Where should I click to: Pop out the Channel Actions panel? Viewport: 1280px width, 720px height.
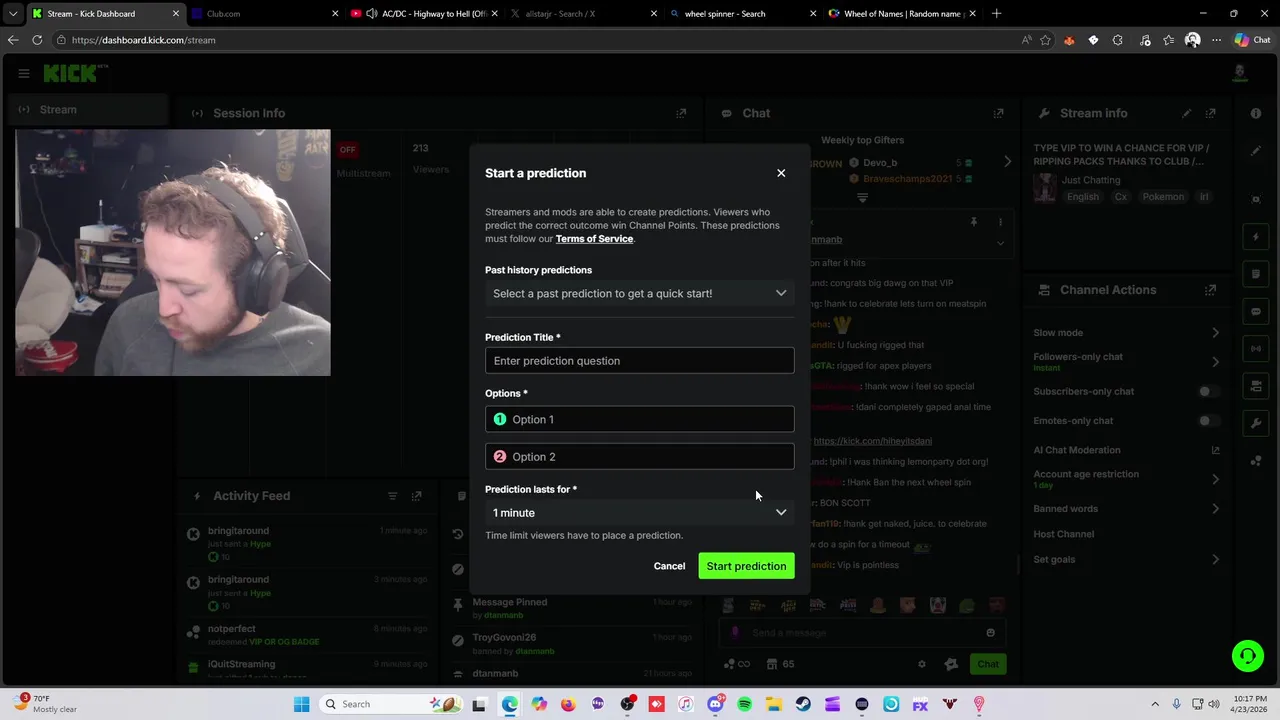point(1210,290)
